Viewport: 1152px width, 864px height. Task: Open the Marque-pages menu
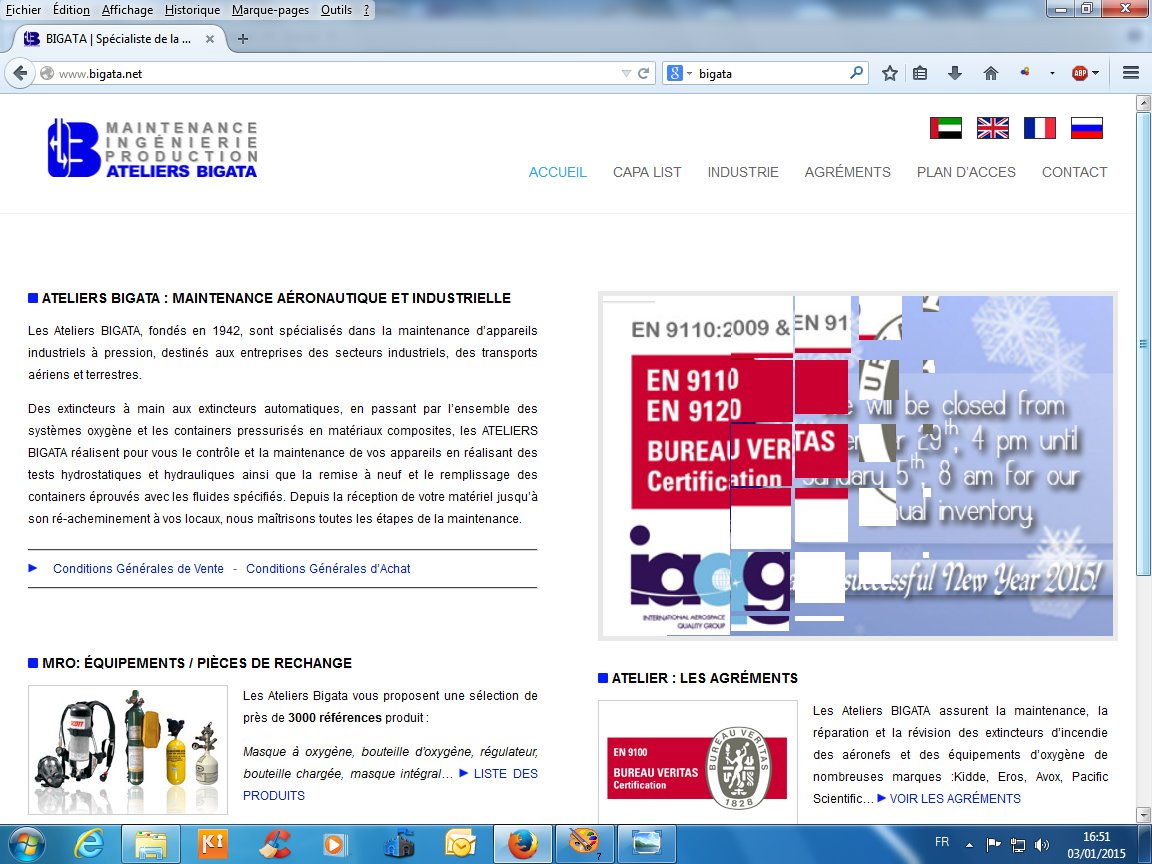tap(270, 10)
